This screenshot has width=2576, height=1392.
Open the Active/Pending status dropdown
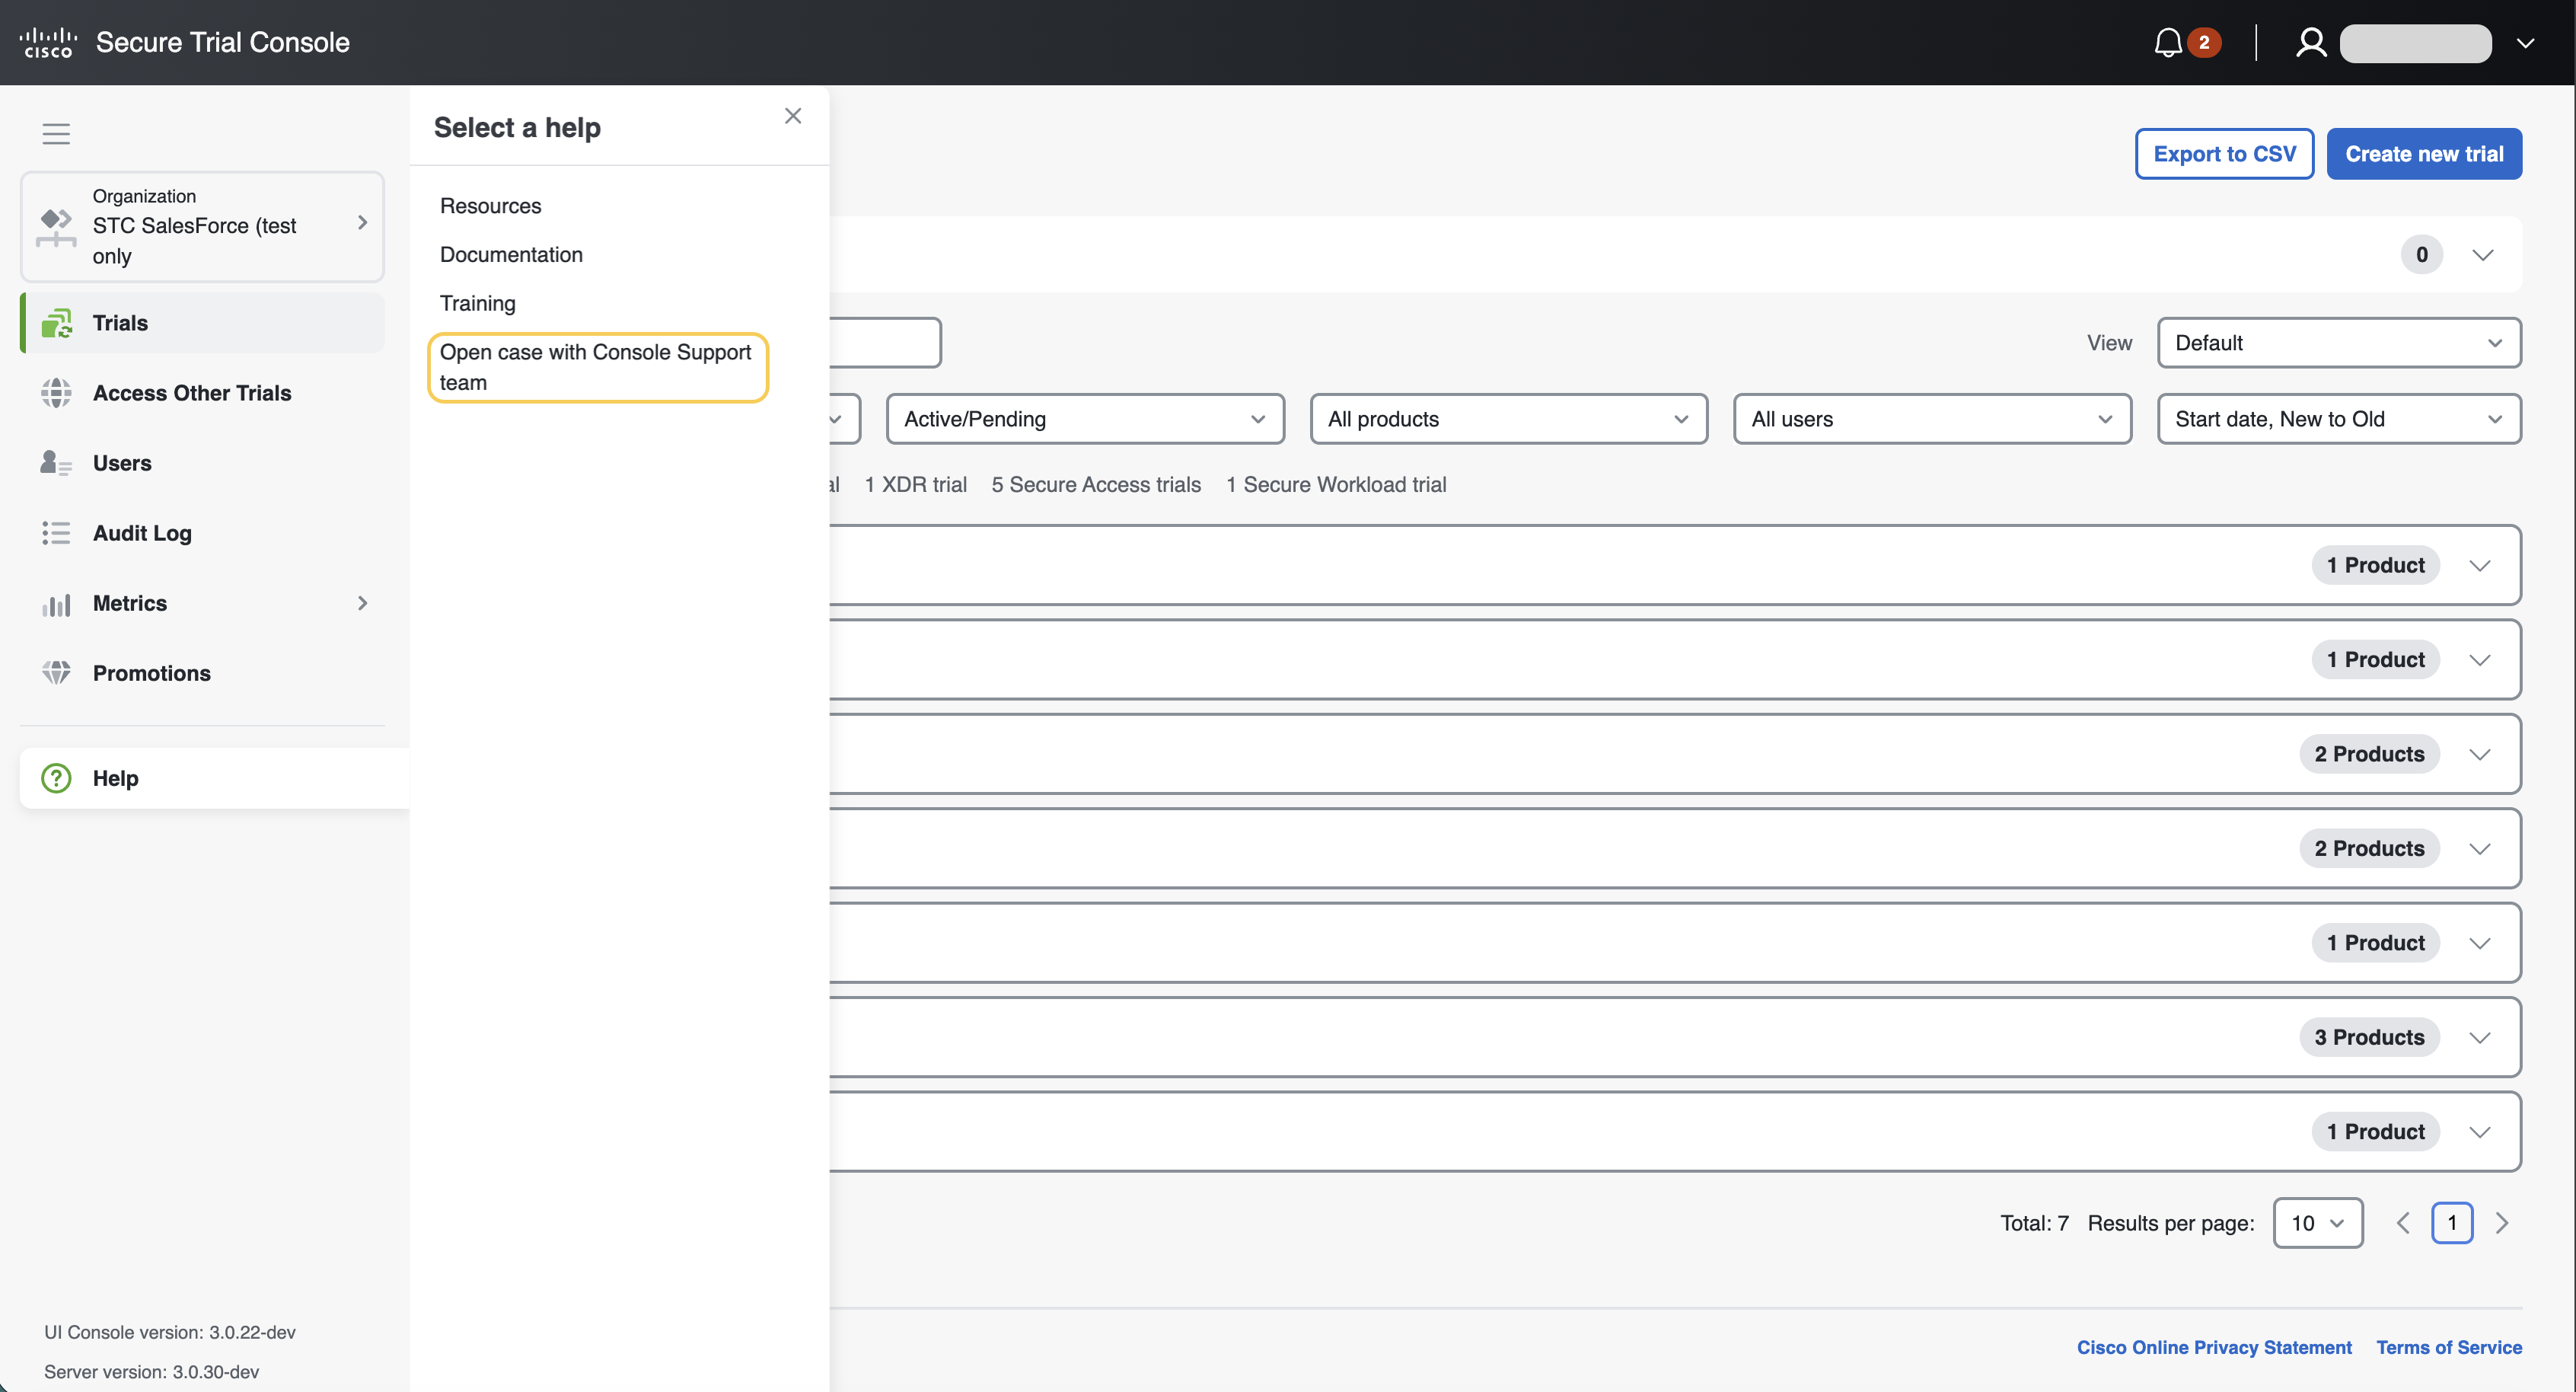[1084, 419]
